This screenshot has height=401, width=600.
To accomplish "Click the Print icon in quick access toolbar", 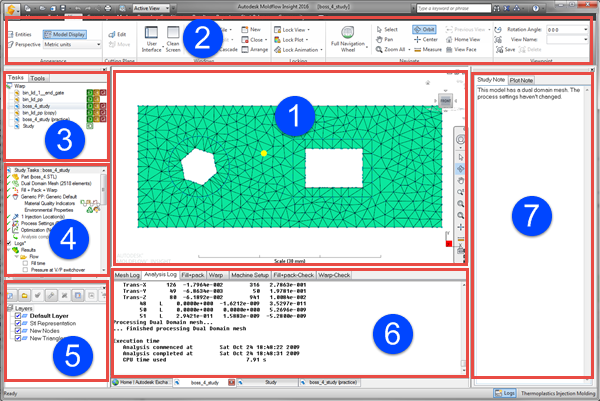I will (108, 8).
